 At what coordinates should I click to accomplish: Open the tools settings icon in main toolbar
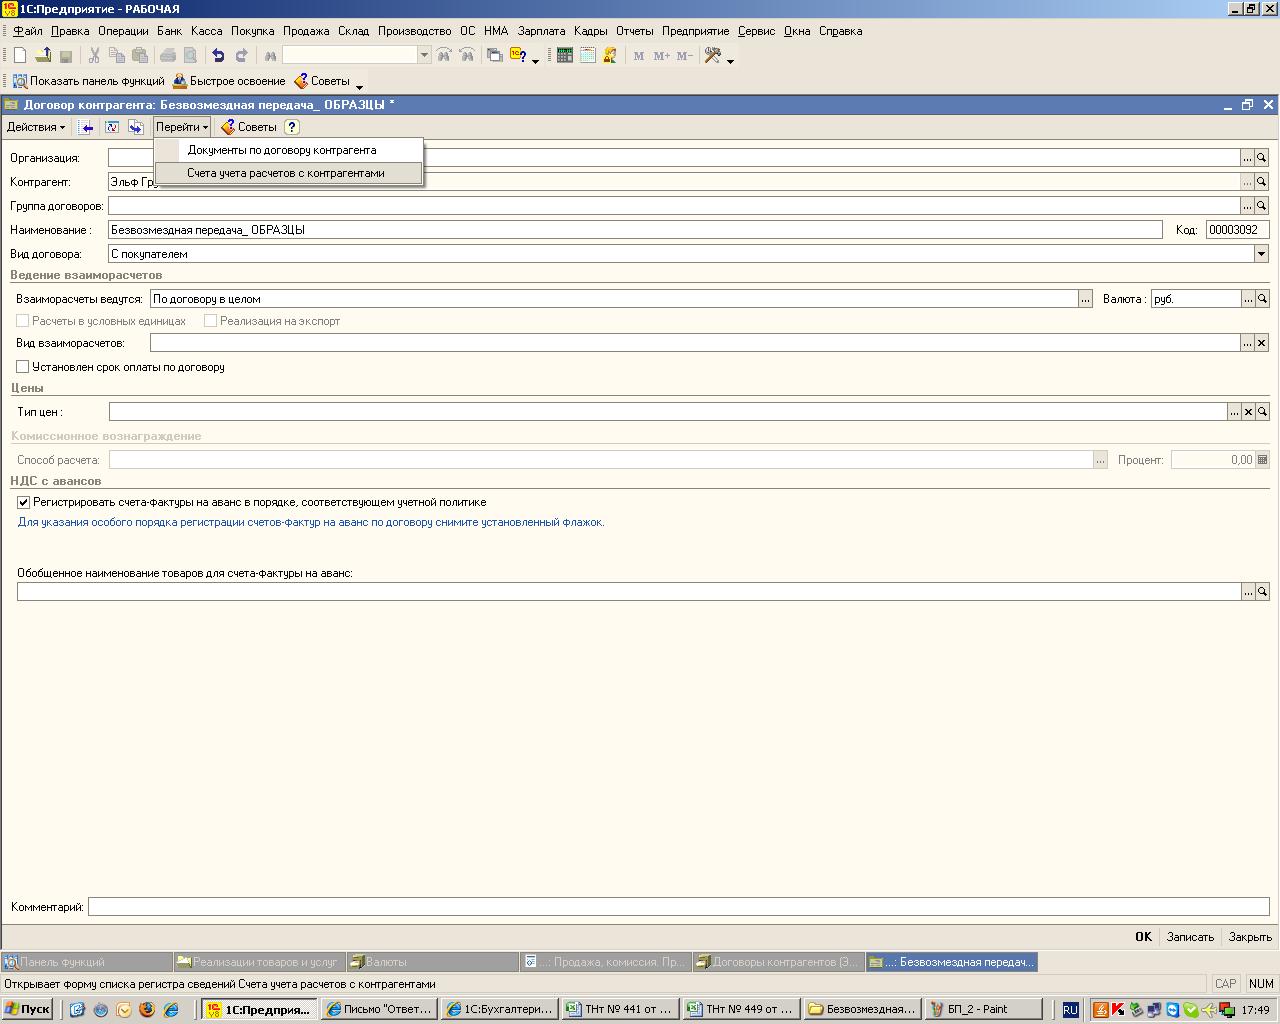(713, 56)
